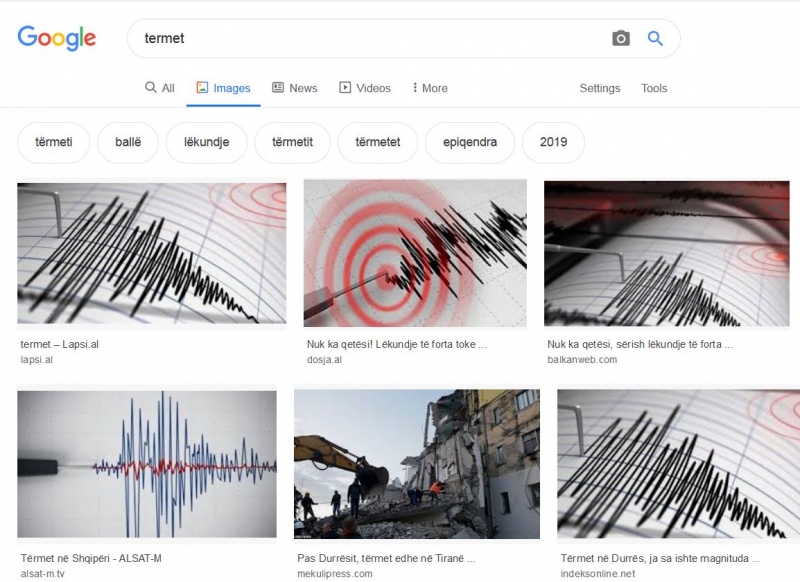Open the balkanweb.com seismograph image
The height and width of the screenshot is (582, 800).
click(x=667, y=254)
